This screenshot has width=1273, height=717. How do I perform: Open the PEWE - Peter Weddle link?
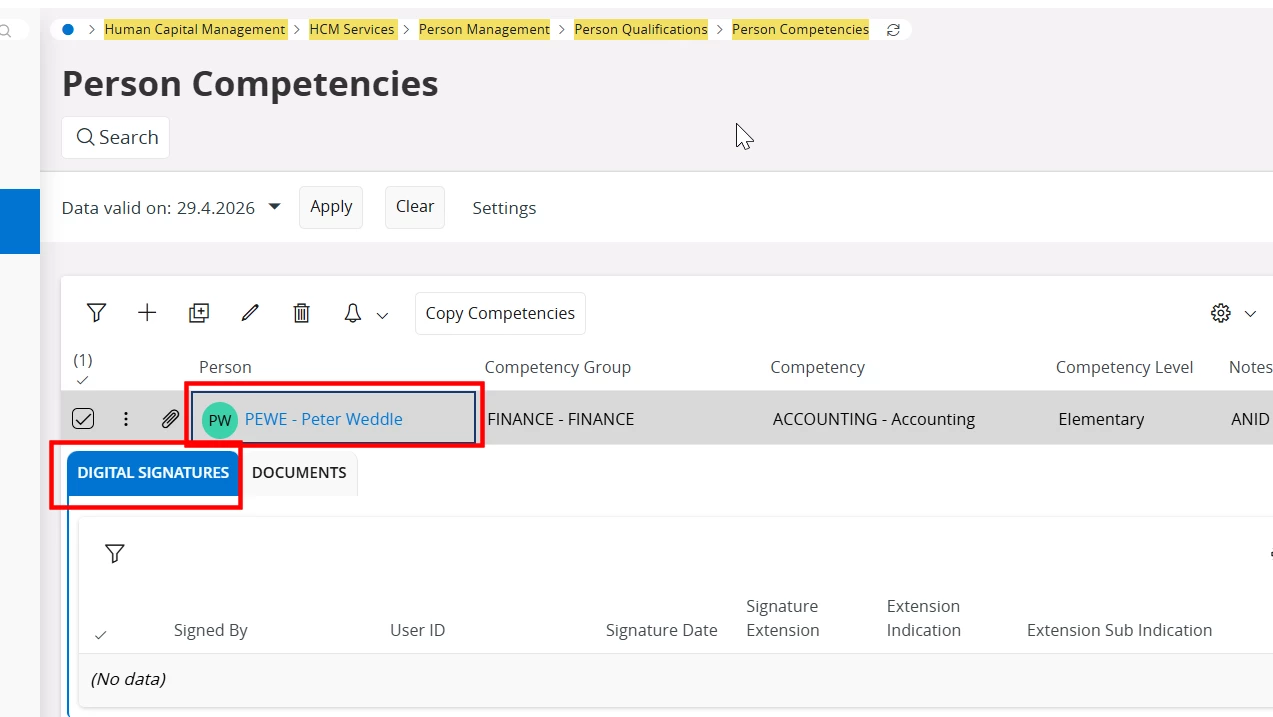pos(323,419)
